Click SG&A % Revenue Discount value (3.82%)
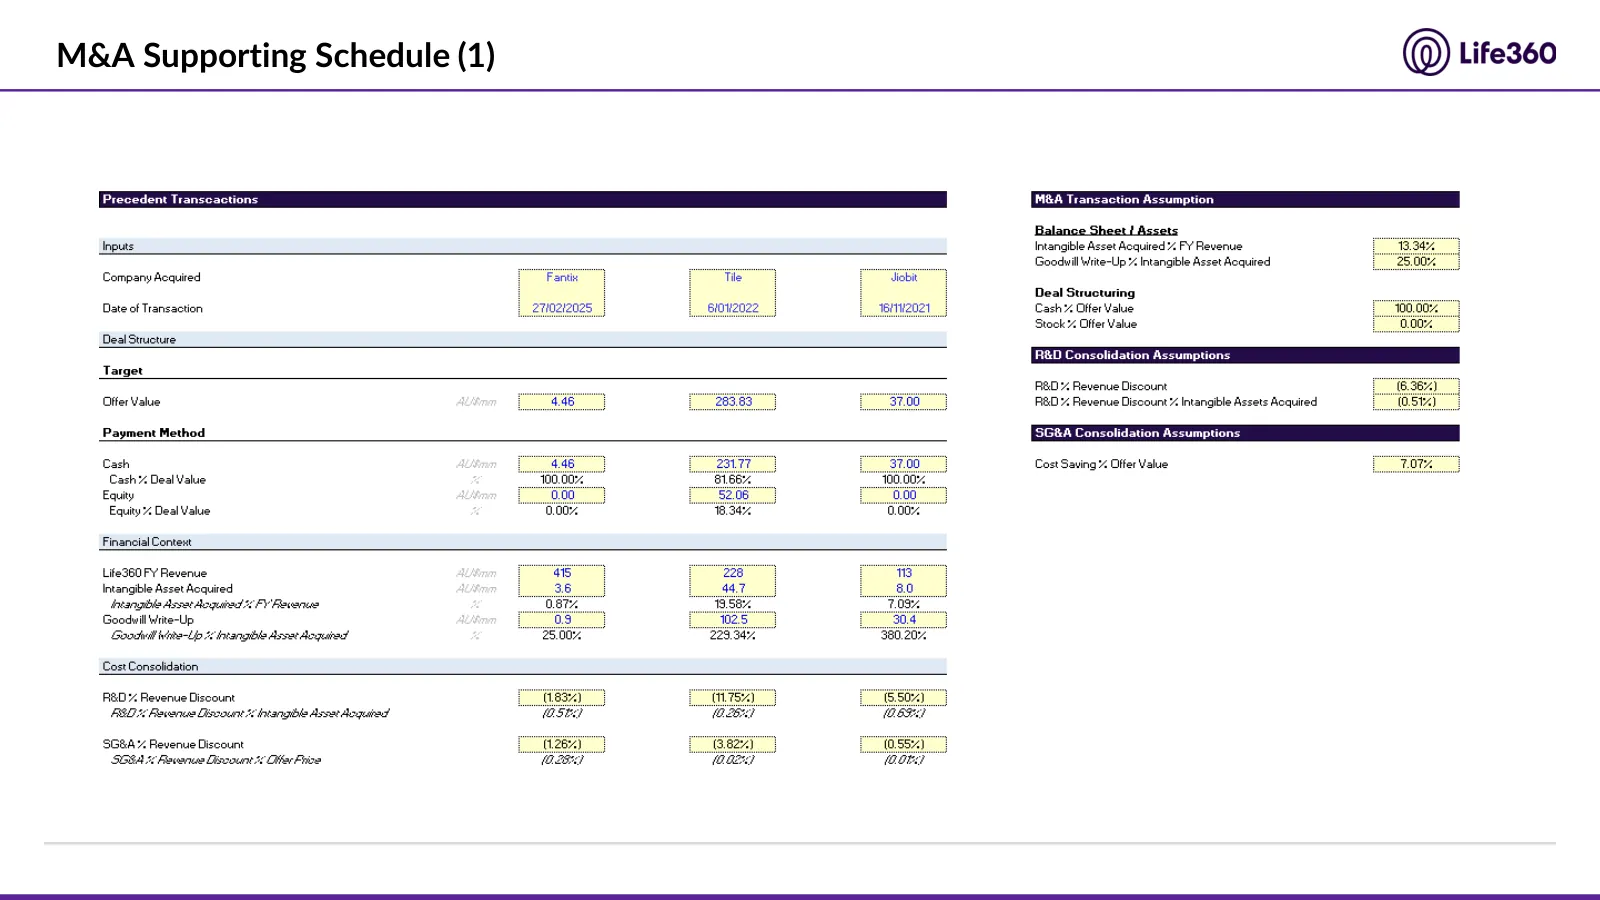1600x900 pixels. [733, 744]
